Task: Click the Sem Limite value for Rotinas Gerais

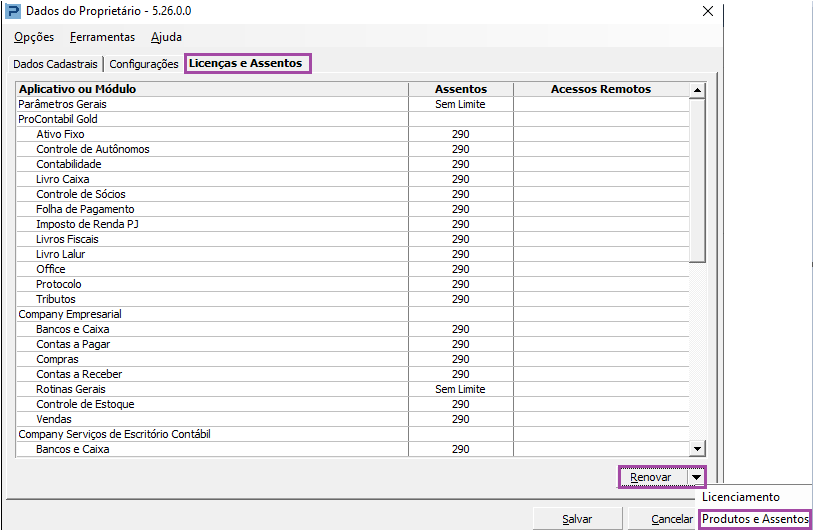Action: (x=460, y=389)
